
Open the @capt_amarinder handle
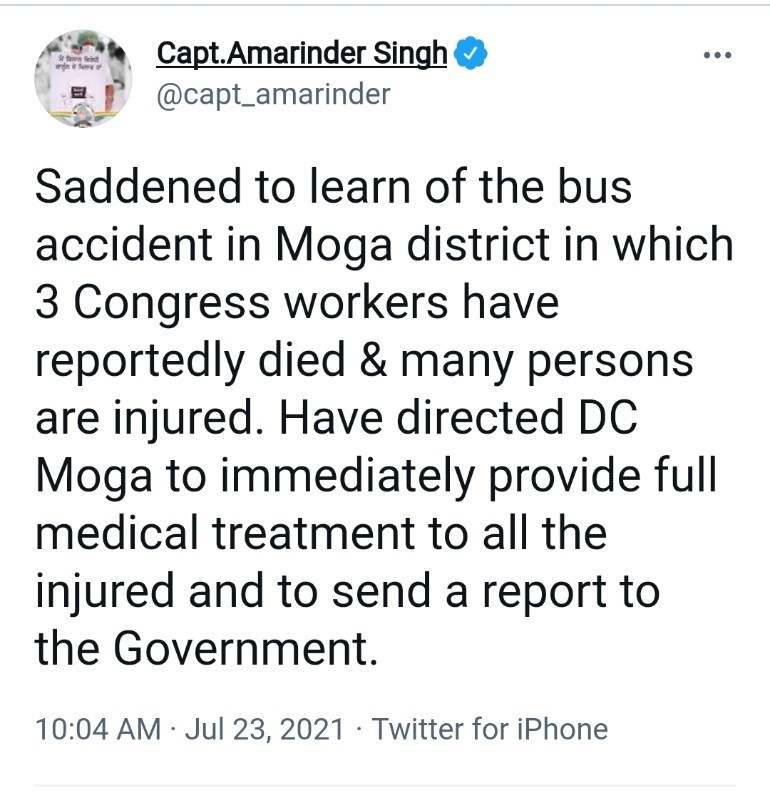point(273,94)
